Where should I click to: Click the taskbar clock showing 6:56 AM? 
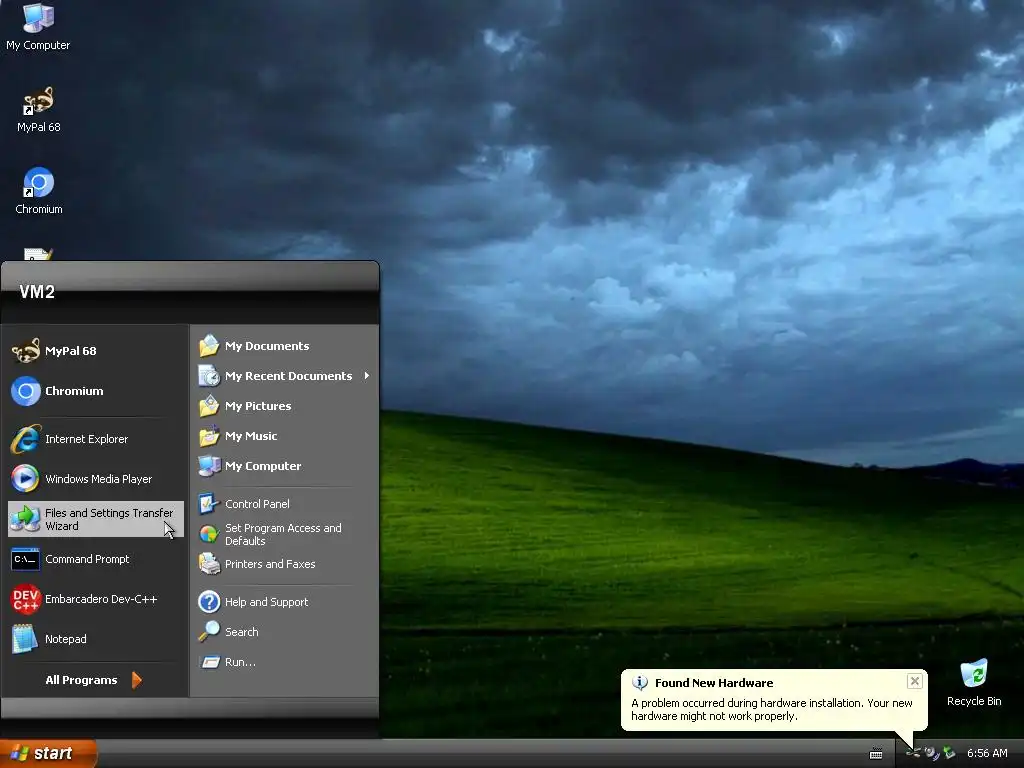(x=987, y=754)
